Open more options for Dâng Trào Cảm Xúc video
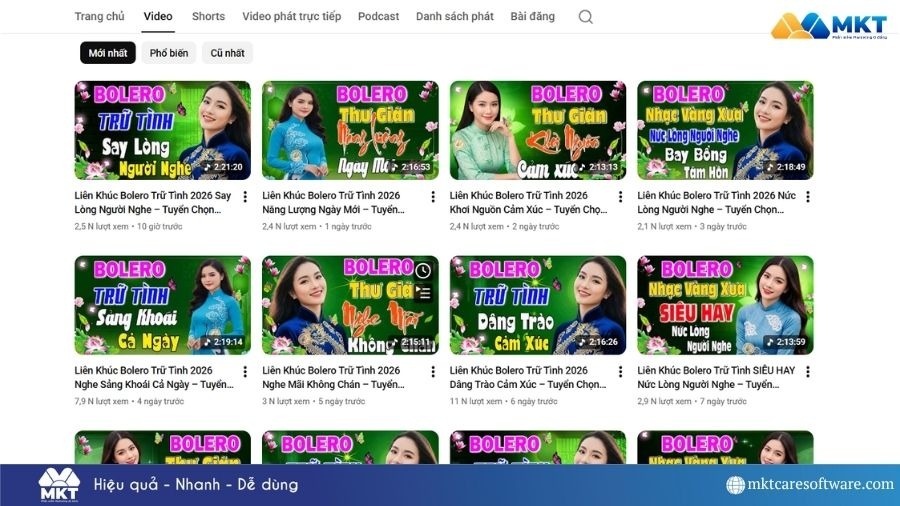This screenshot has height=506, width=900. pyautogui.click(x=620, y=372)
